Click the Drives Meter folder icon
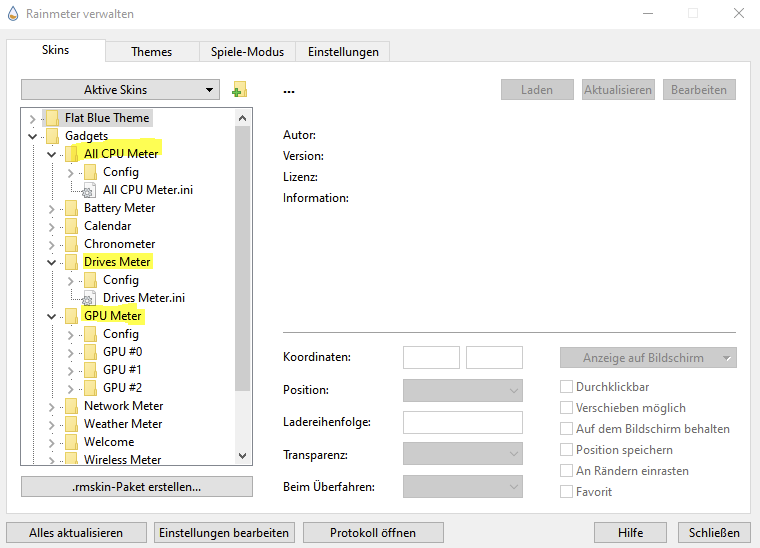Screen dimensions: 760x548 71,262
